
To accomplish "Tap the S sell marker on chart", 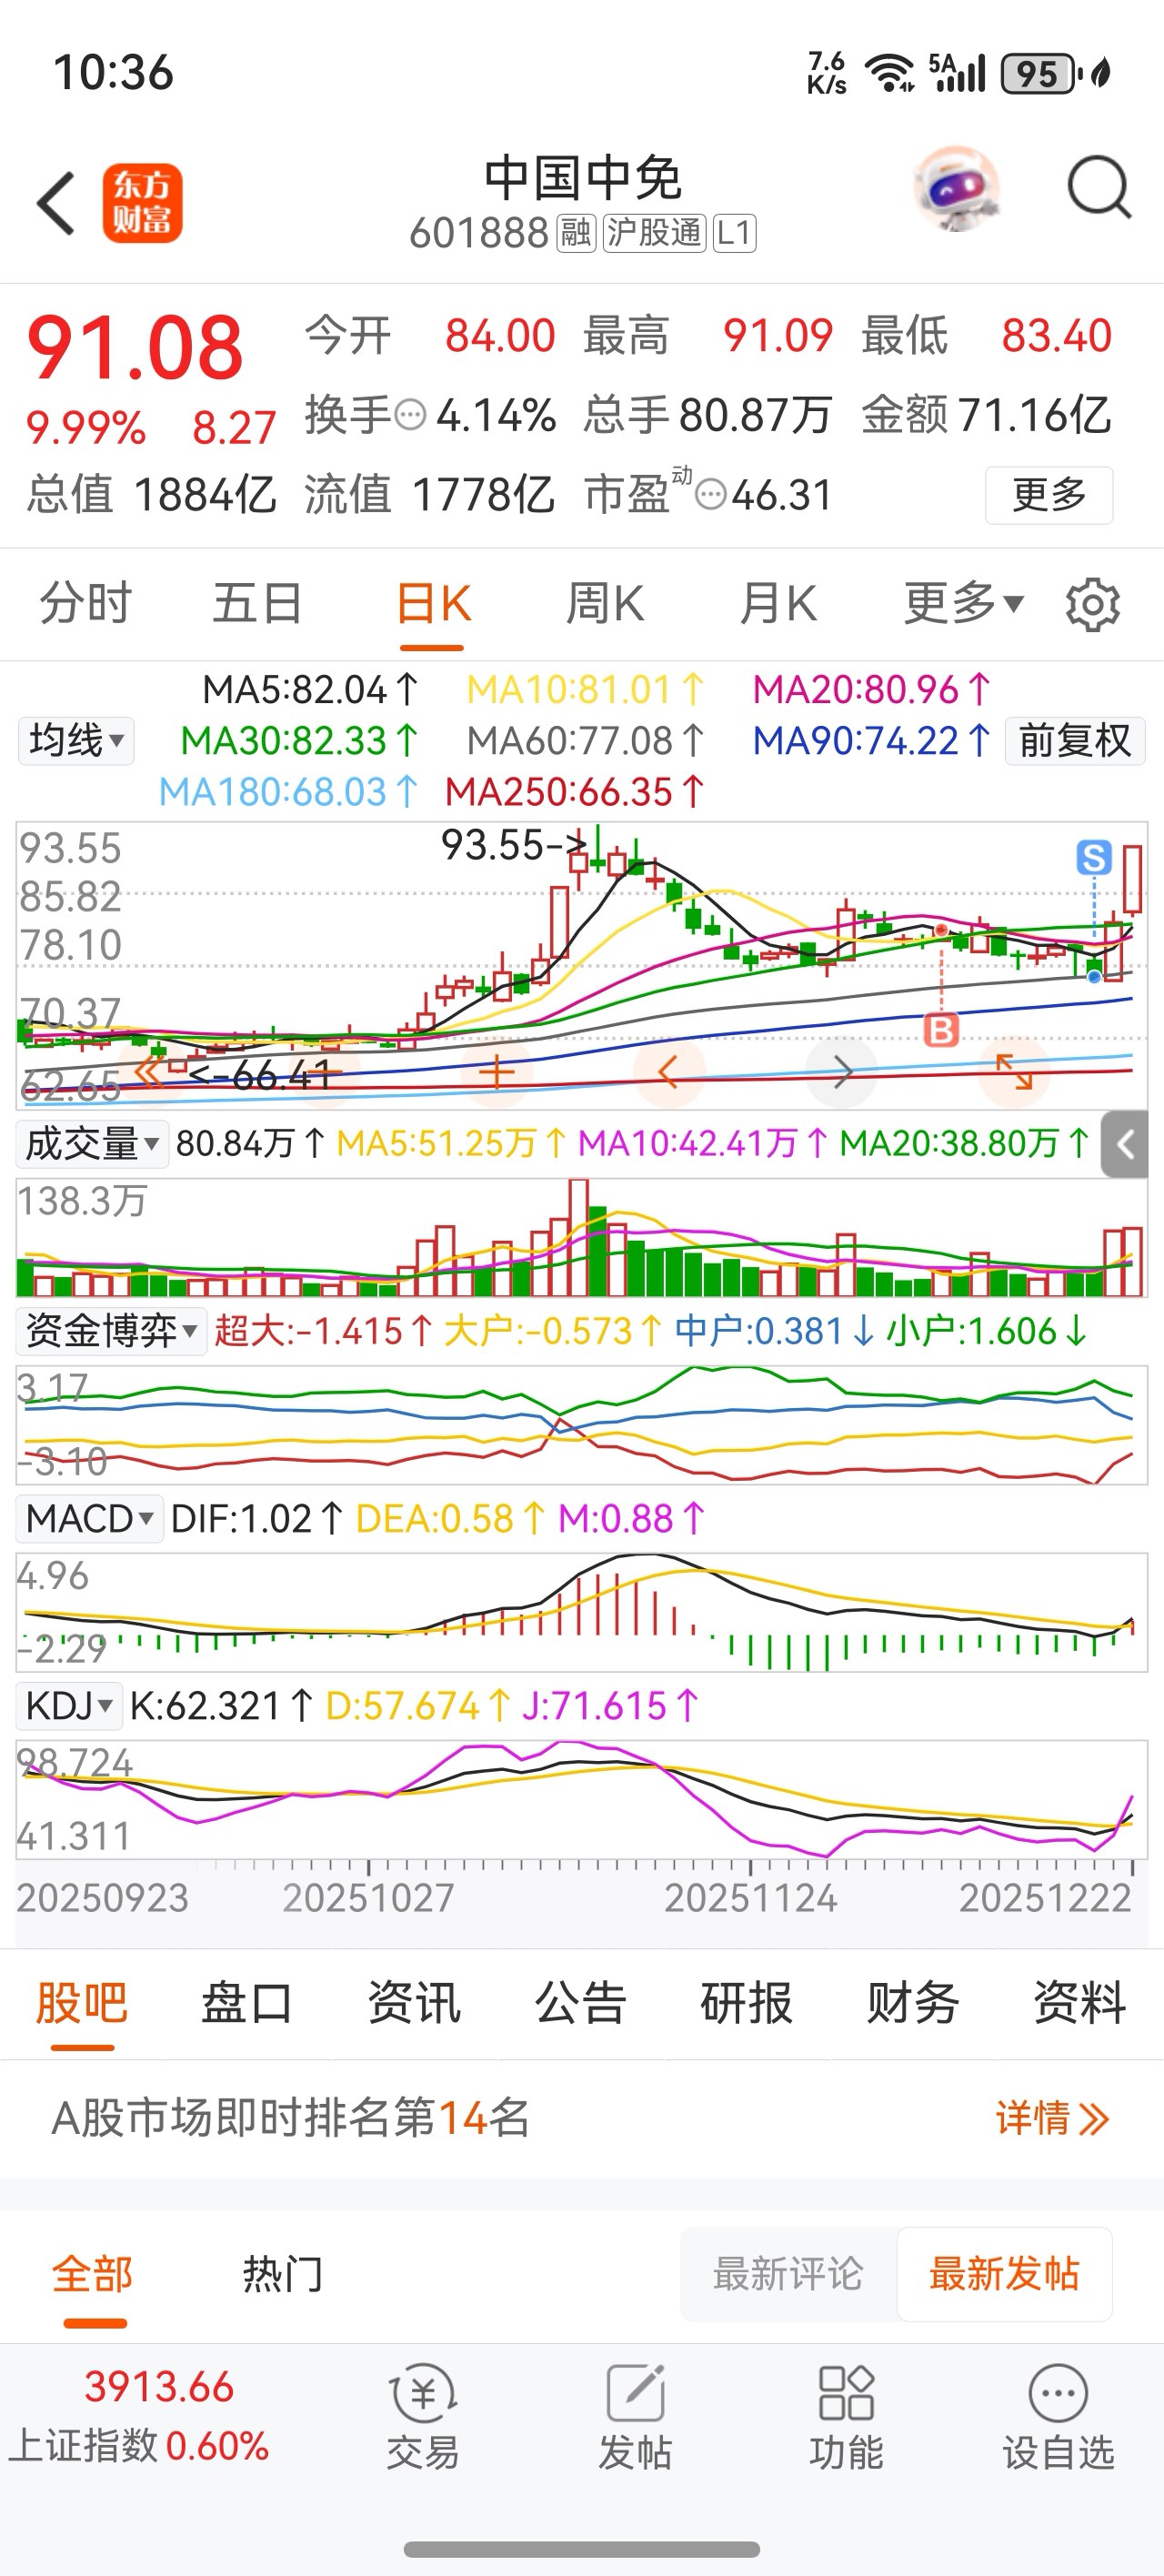I will (1094, 857).
